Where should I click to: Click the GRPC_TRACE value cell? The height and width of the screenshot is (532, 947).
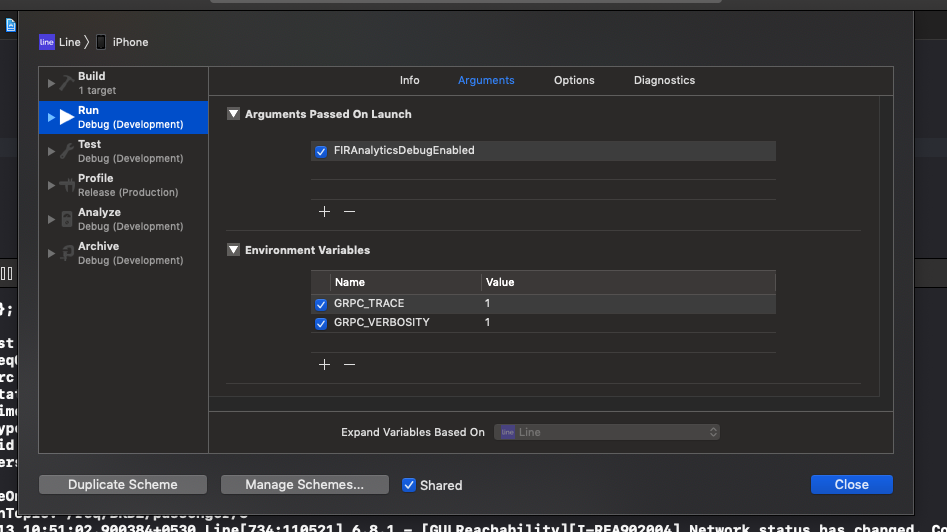pyautogui.click(x=628, y=304)
